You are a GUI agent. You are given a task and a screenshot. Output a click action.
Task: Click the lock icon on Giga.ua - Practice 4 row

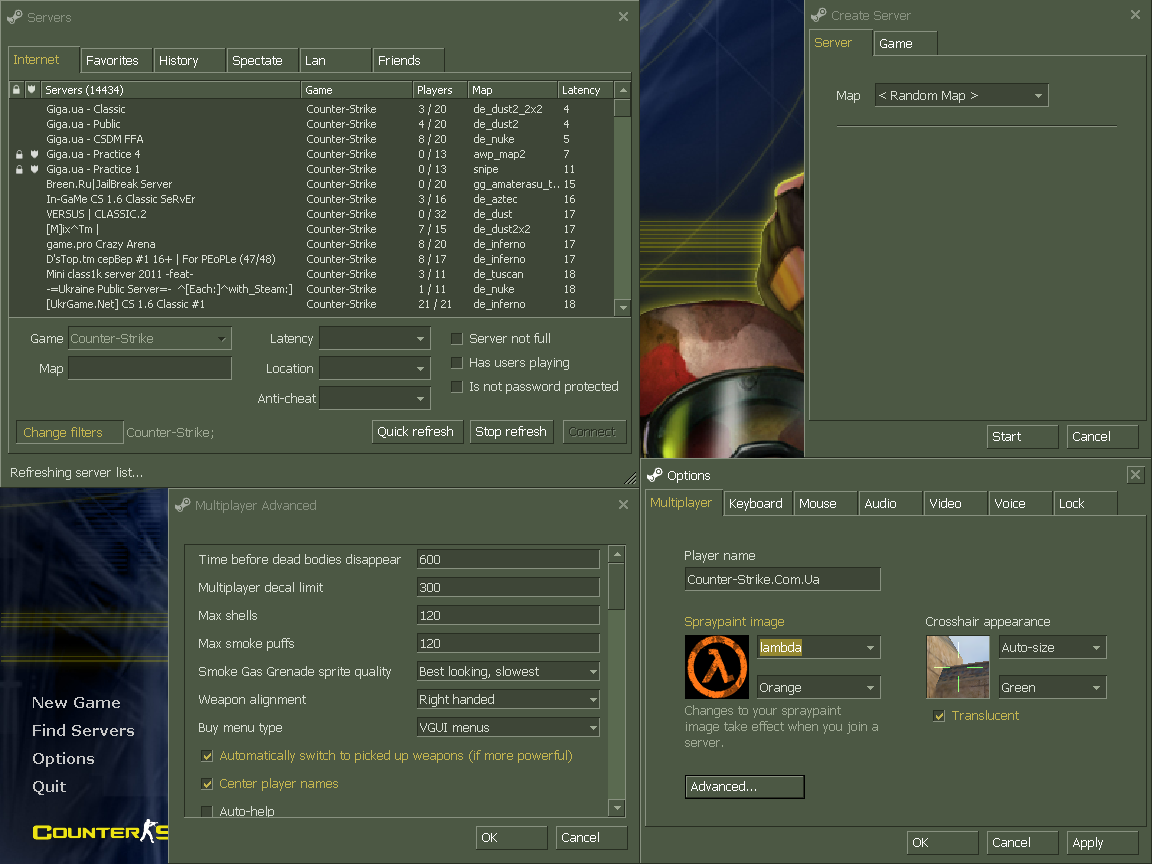point(19,154)
